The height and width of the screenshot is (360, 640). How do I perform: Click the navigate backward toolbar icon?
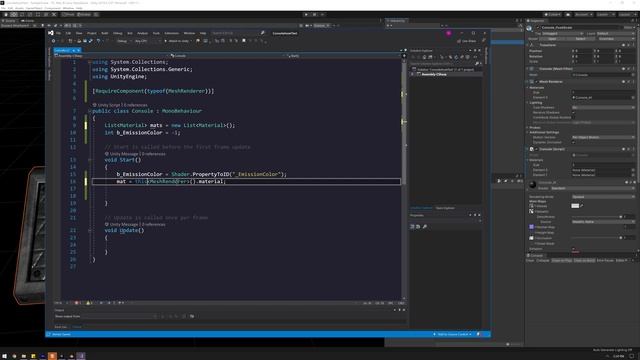tap(53, 41)
